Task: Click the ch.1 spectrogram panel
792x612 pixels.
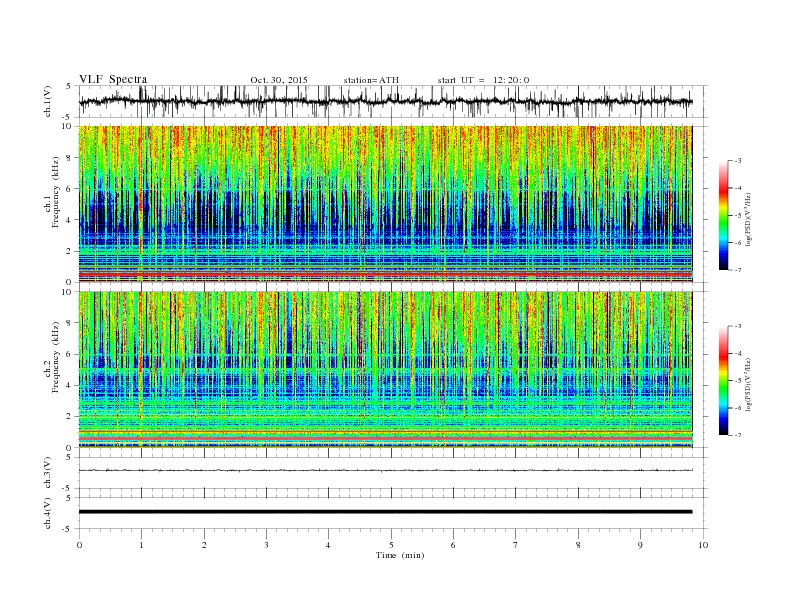Action: click(386, 204)
